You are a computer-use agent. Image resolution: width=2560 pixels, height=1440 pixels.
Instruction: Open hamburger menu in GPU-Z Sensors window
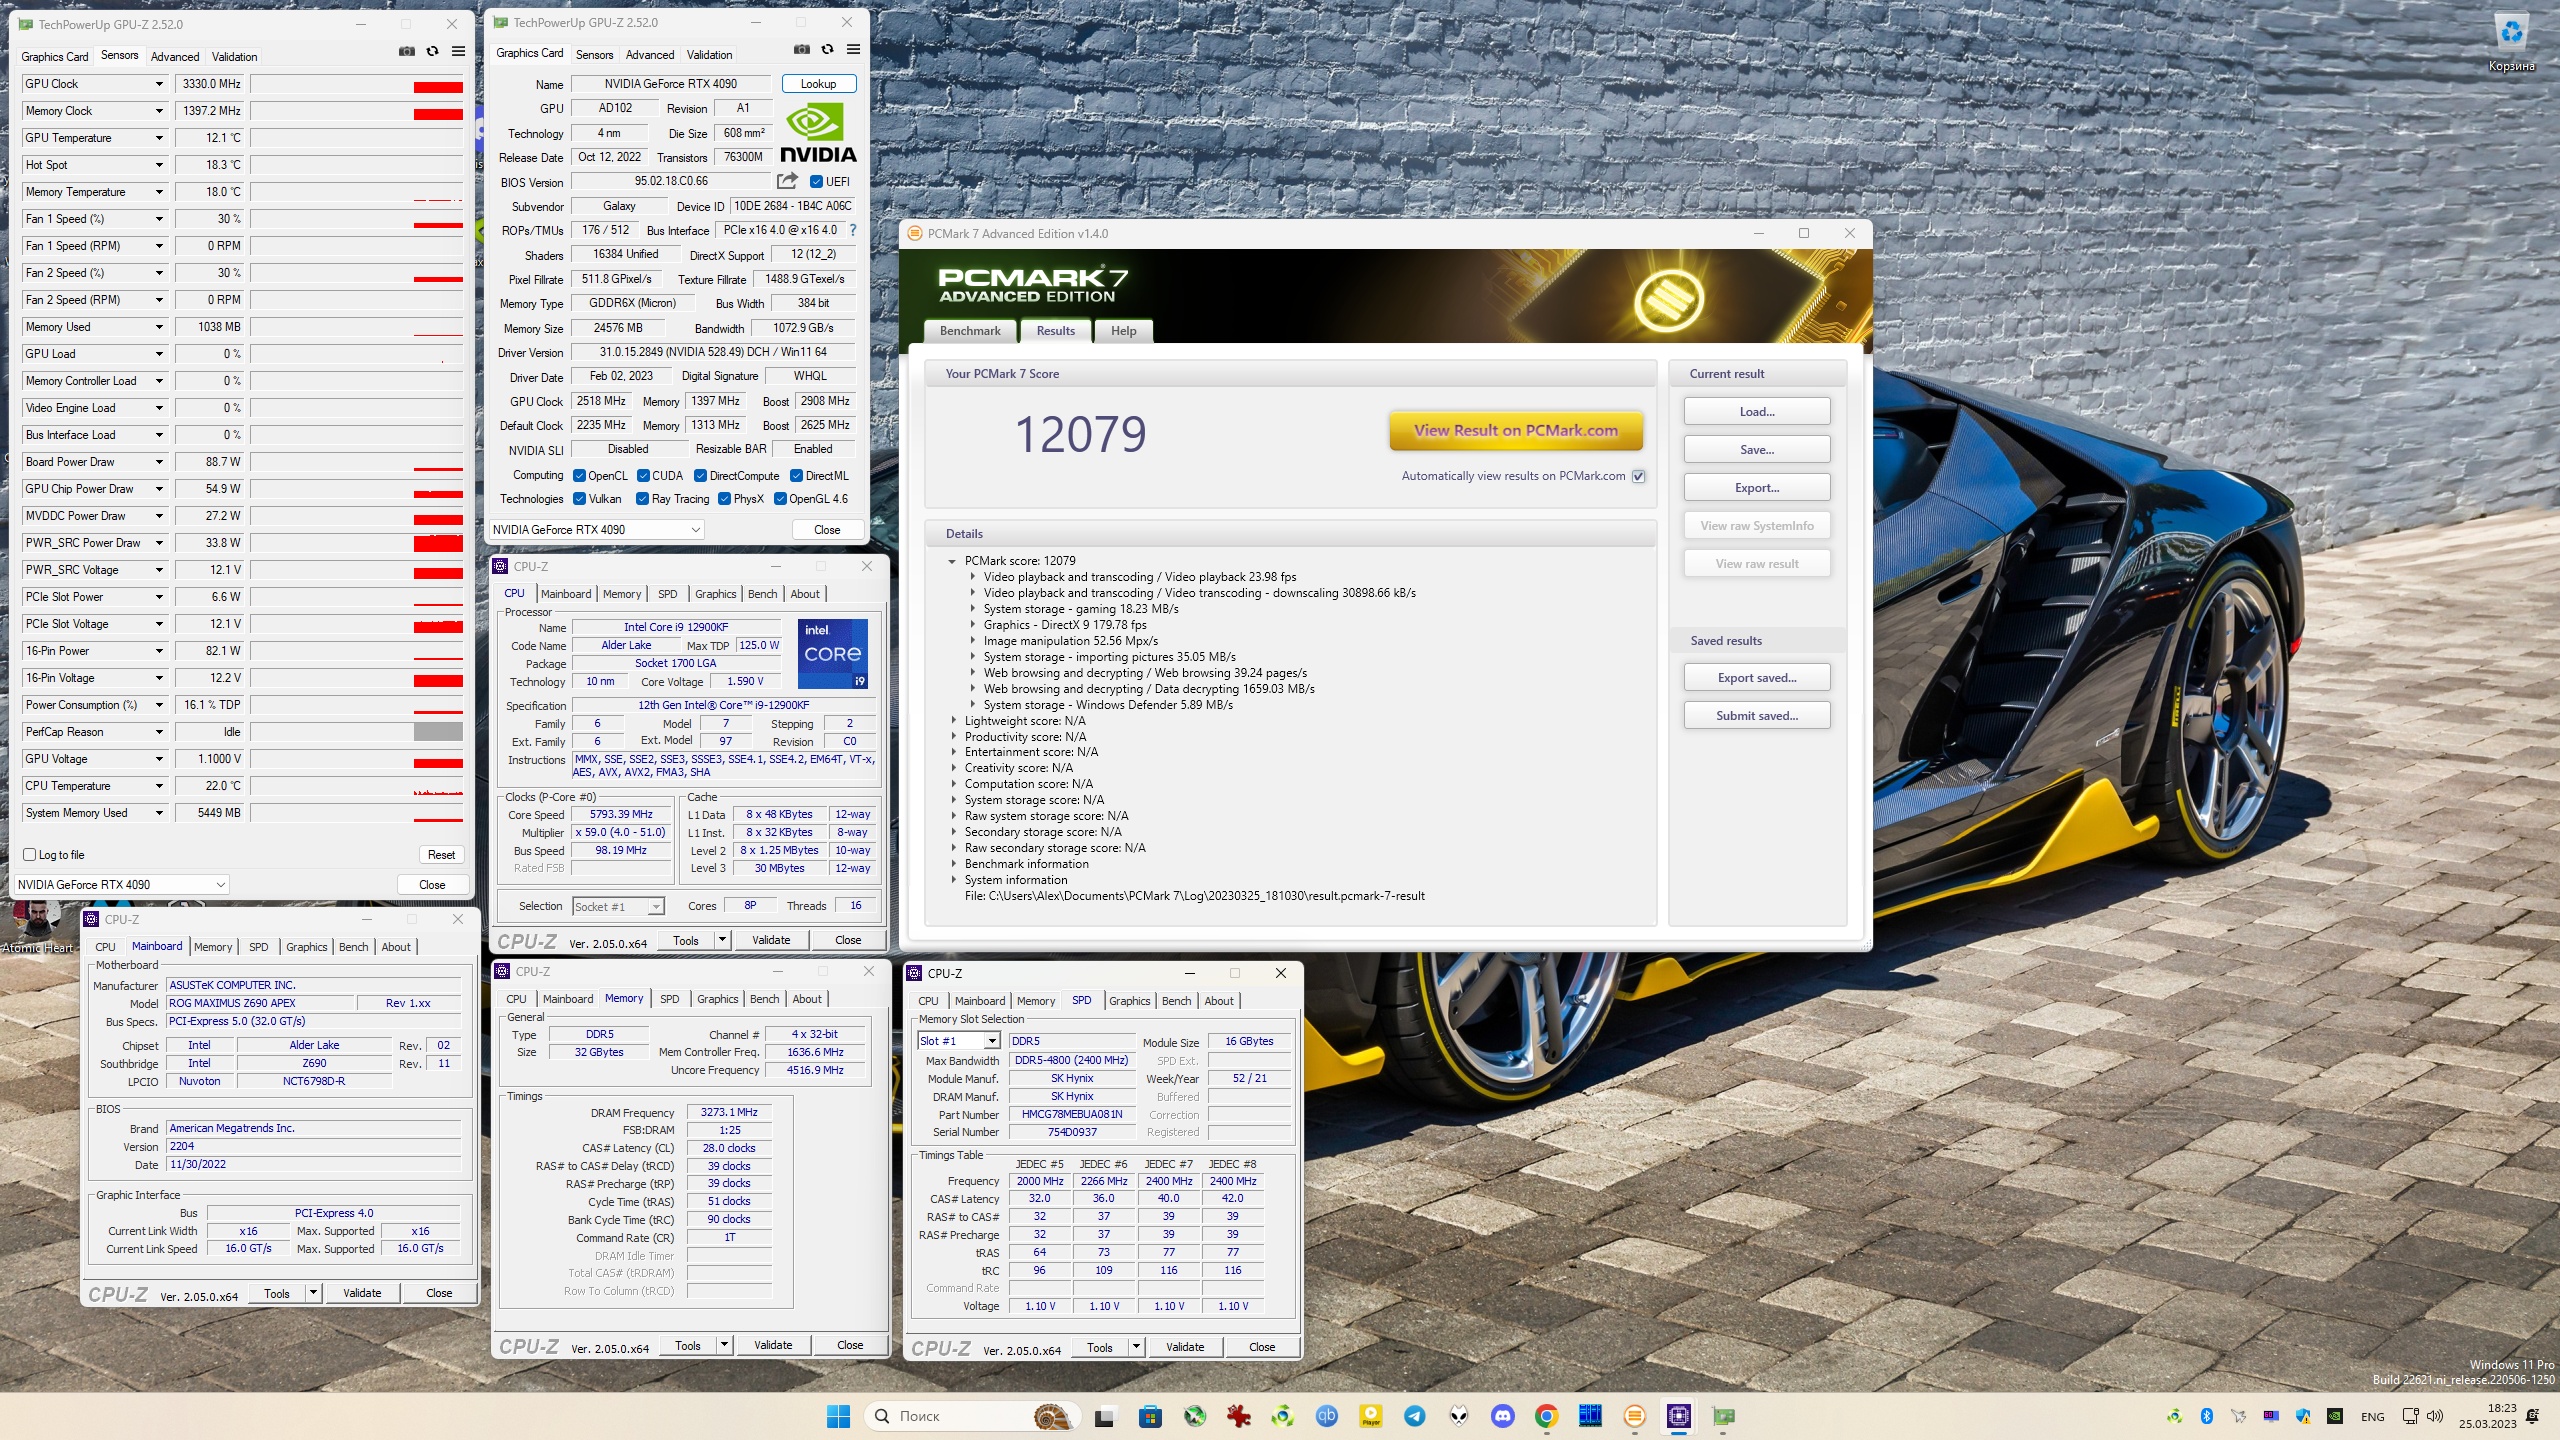point(458,52)
